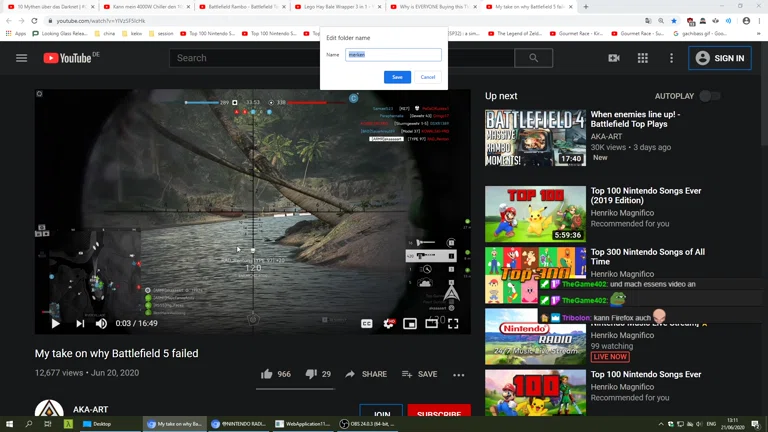Open Top 100 Nintendo Songs Ever title
The height and width of the screenshot is (432, 768).
click(x=646, y=374)
